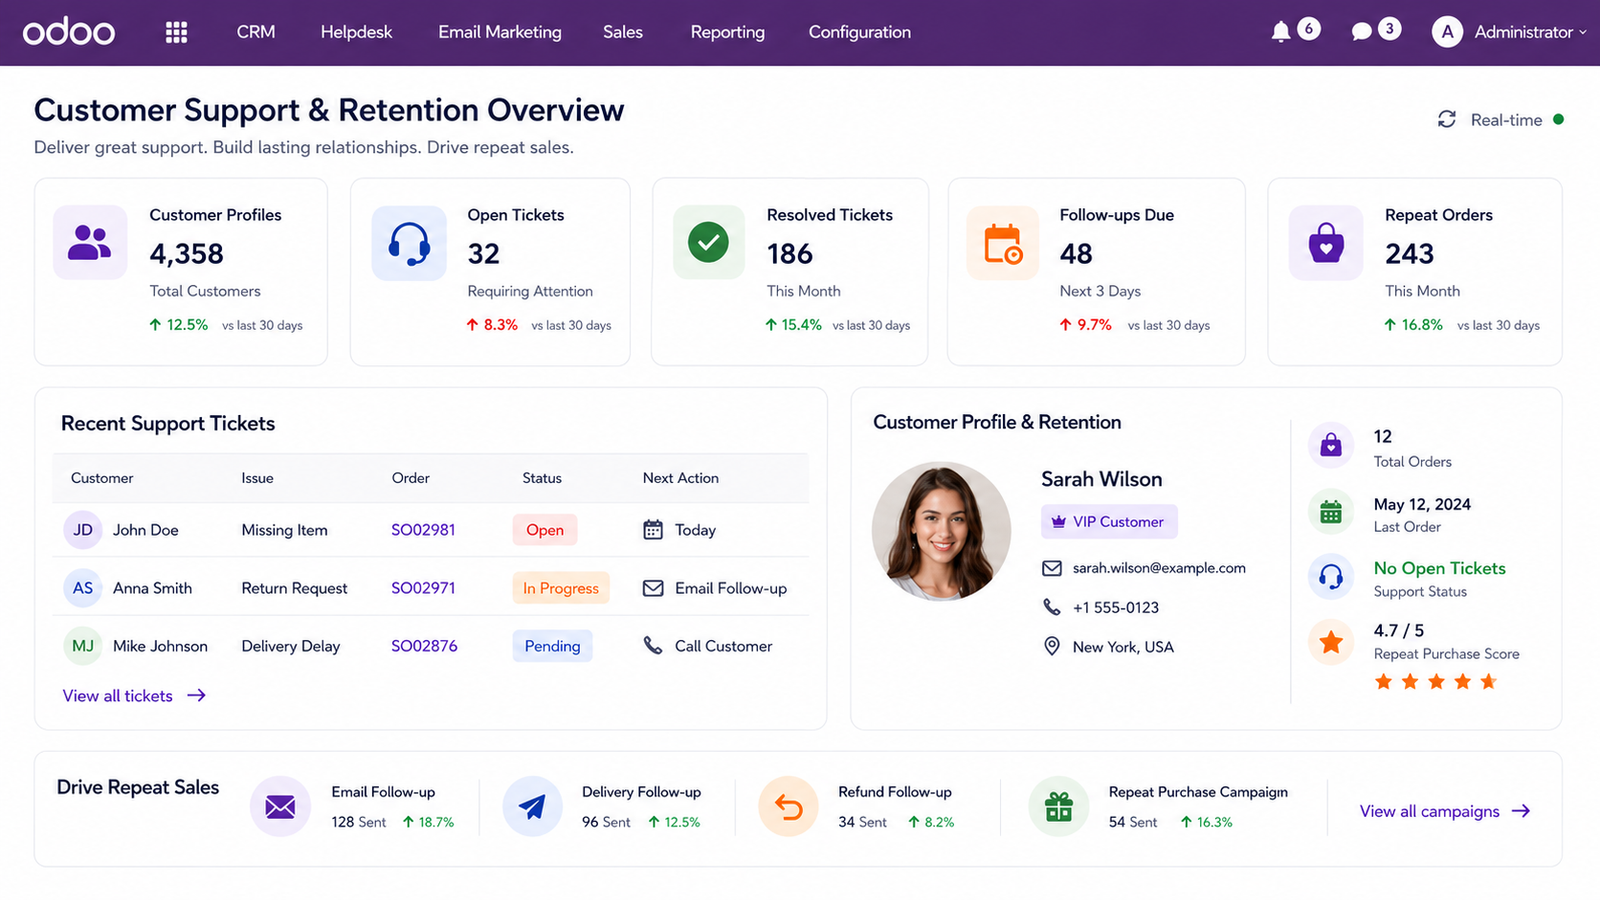Open the apps grid menu icon

(x=176, y=32)
